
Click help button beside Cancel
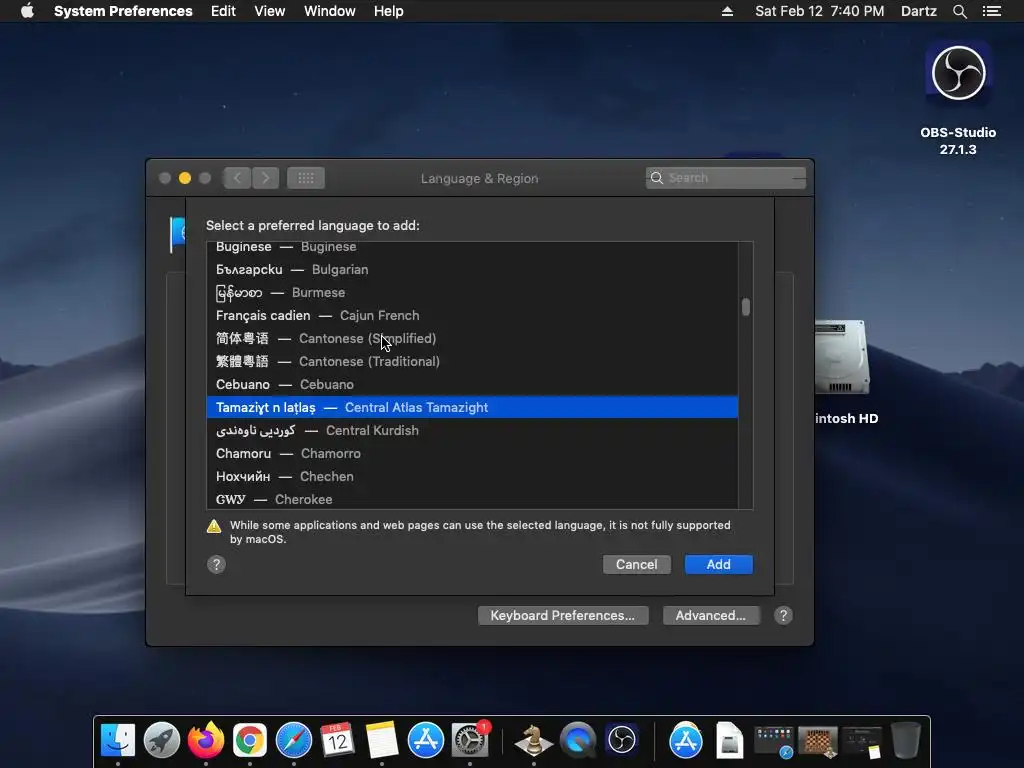point(216,564)
